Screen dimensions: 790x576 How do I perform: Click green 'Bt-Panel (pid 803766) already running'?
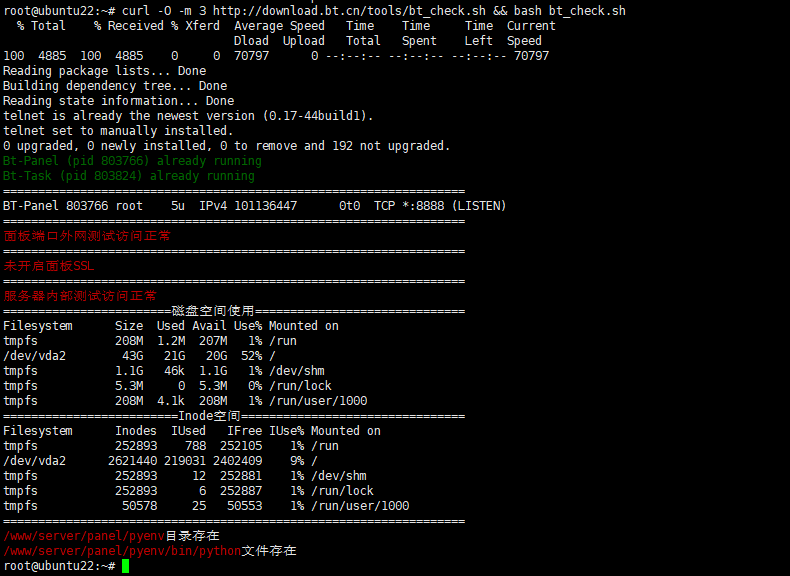click(132, 161)
